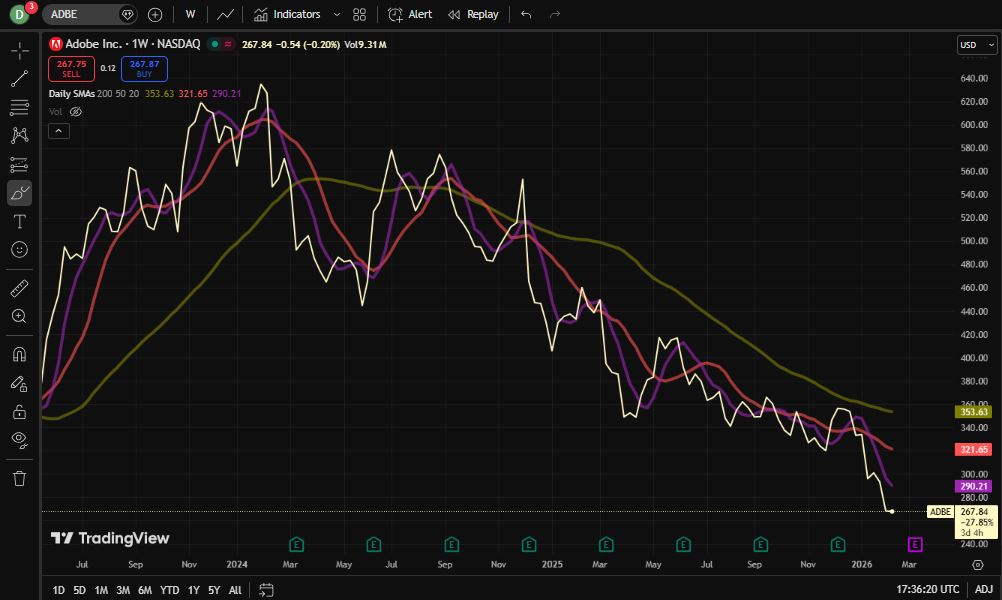This screenshot has width=1002, height=600.
Task: Click the trash icon to remove drawings
Action: [x=19, y=479]
